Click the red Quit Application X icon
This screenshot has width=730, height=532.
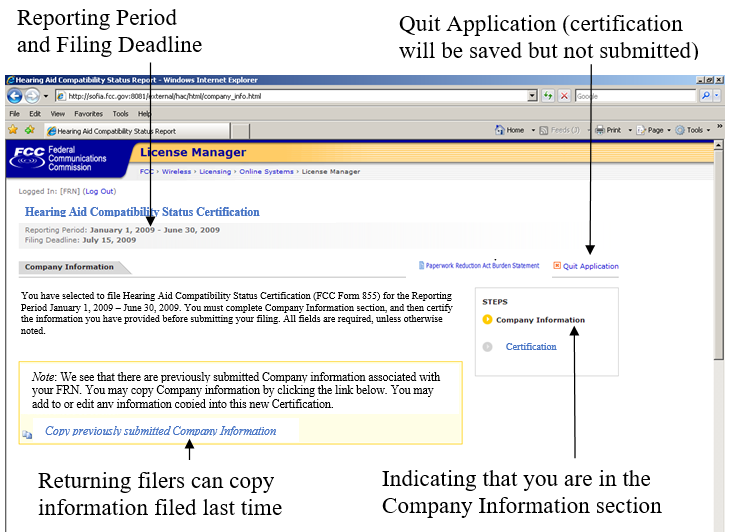[x=557, y=265]
